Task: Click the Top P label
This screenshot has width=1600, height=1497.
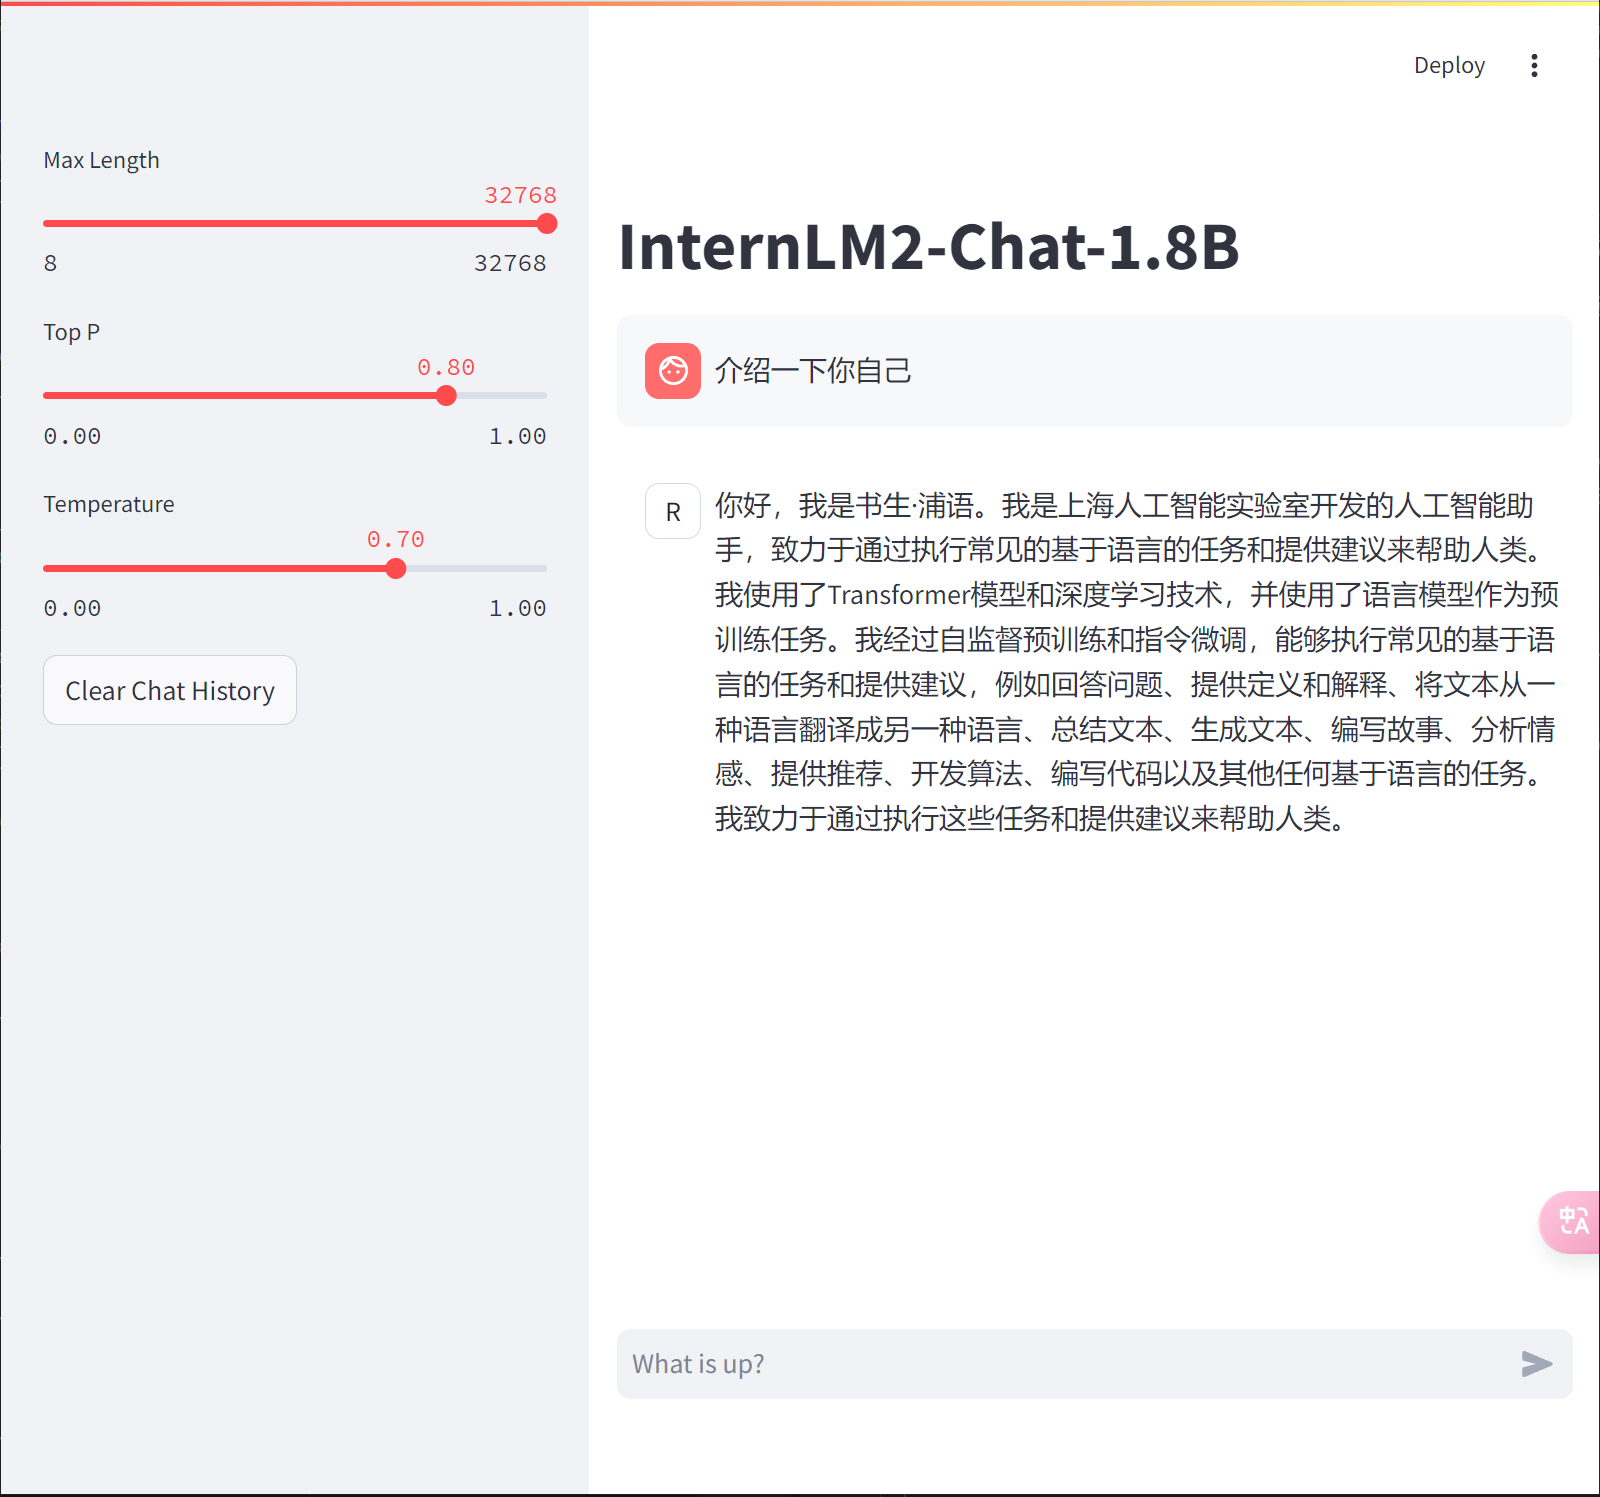Action: (x=71, y=333)
